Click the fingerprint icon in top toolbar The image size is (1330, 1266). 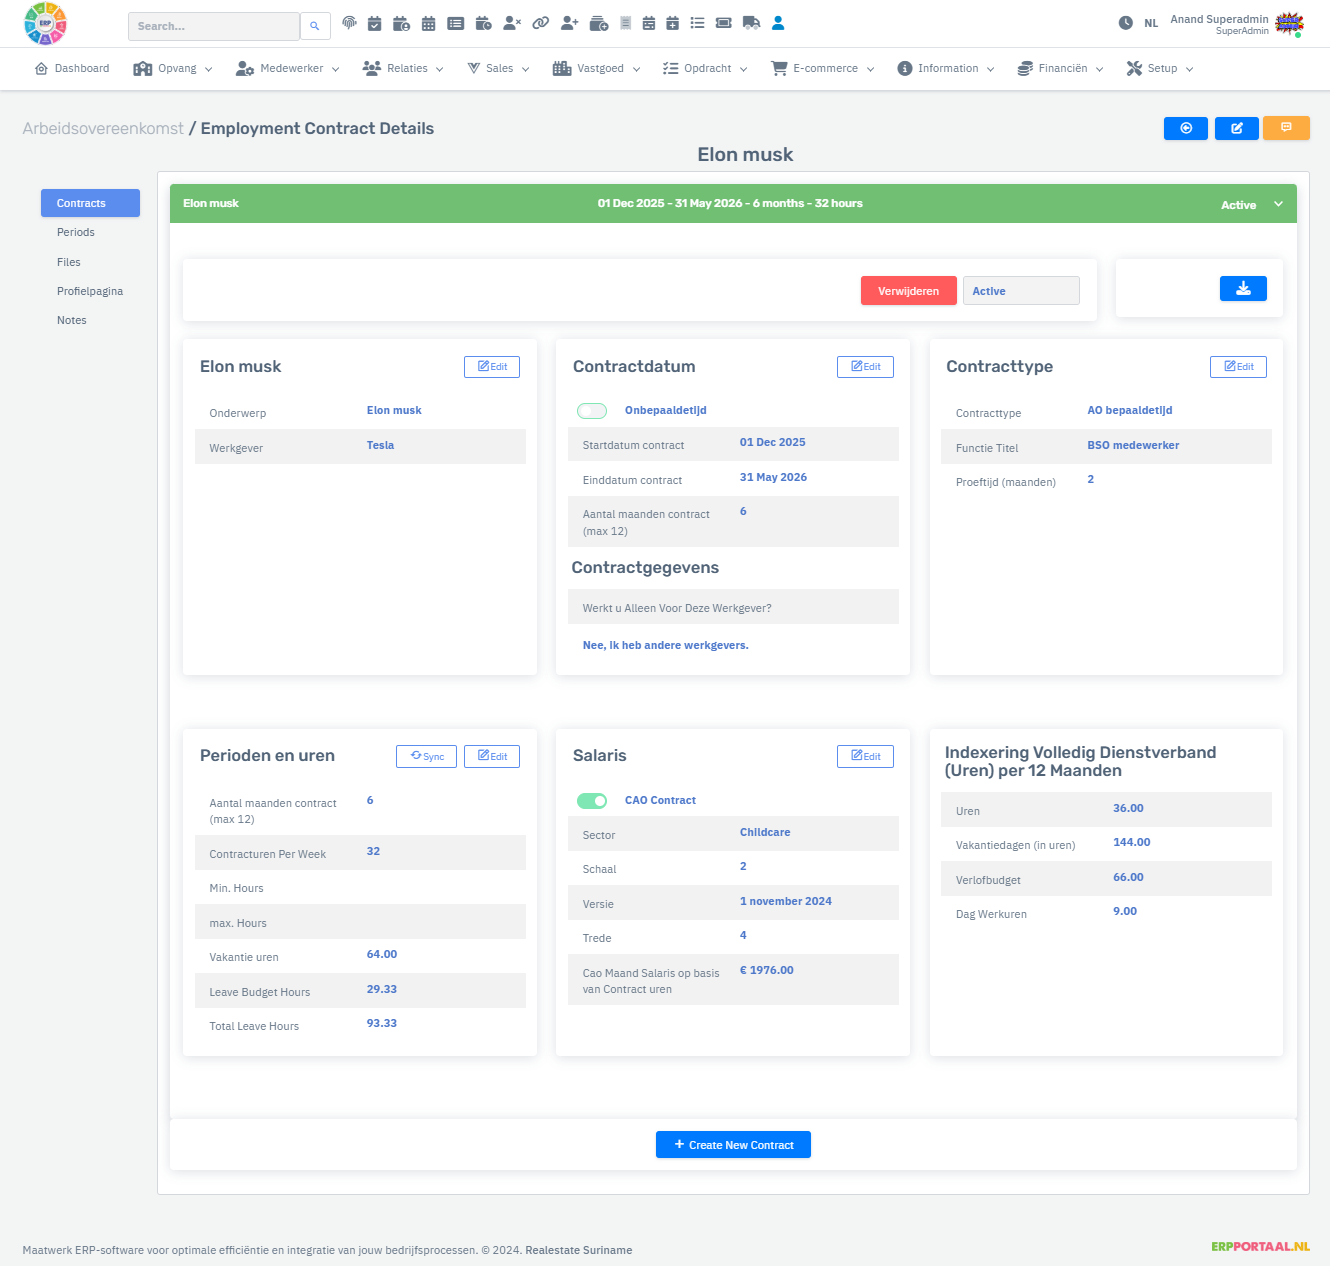click(349, 23)
